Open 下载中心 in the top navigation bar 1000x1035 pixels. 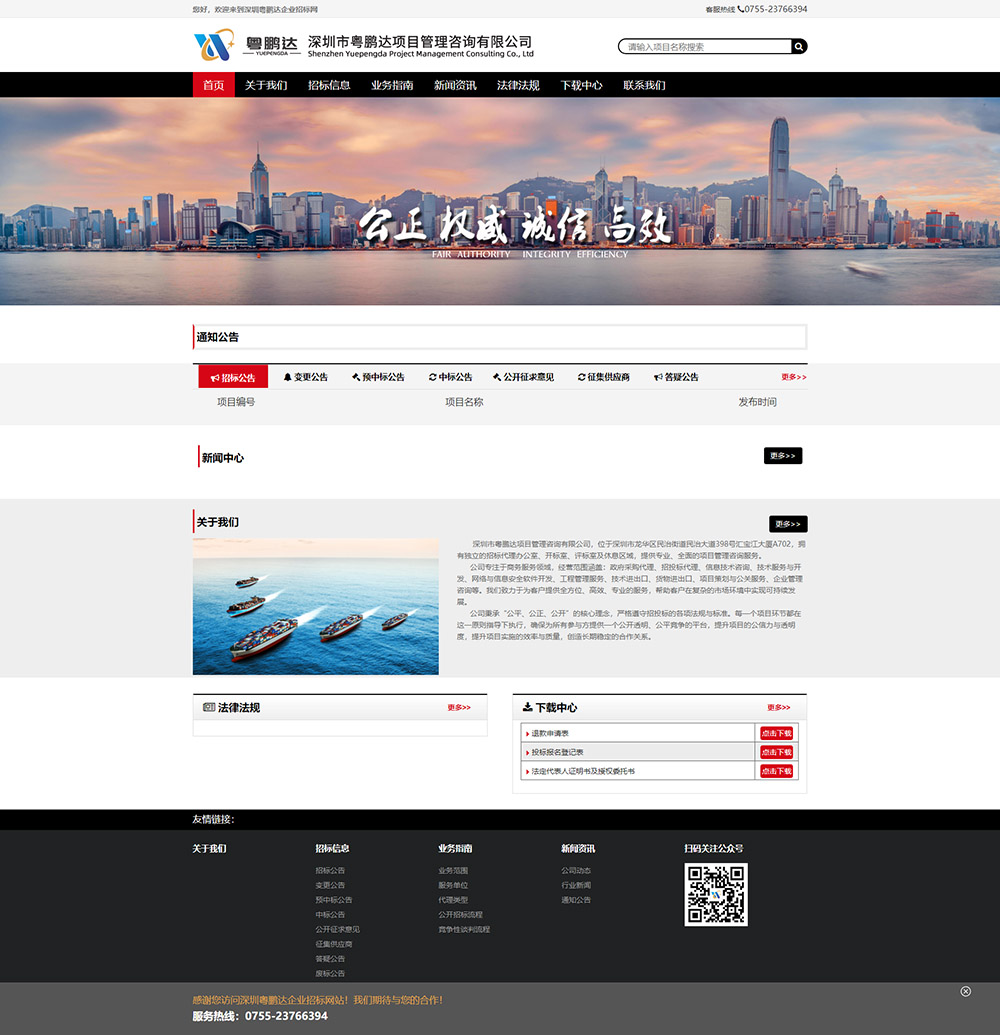coord(581,85)
